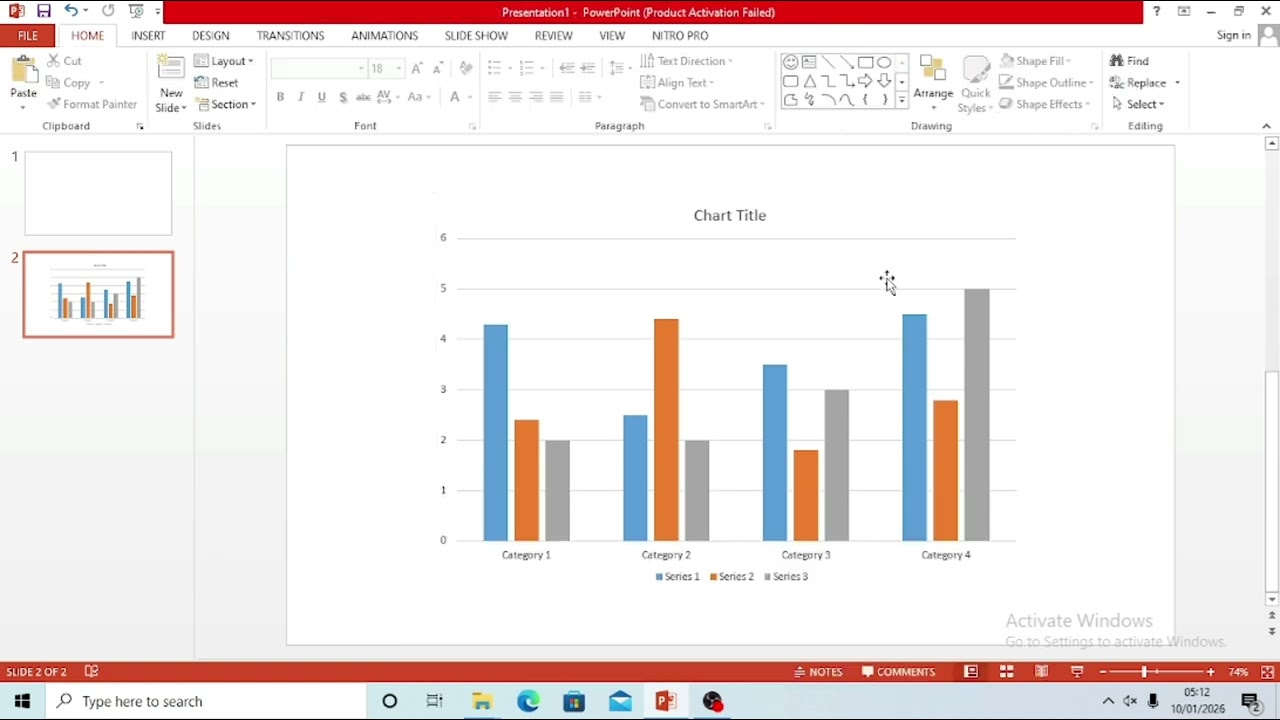
Task: Toggle bullet list
Action: coord(494,68)
